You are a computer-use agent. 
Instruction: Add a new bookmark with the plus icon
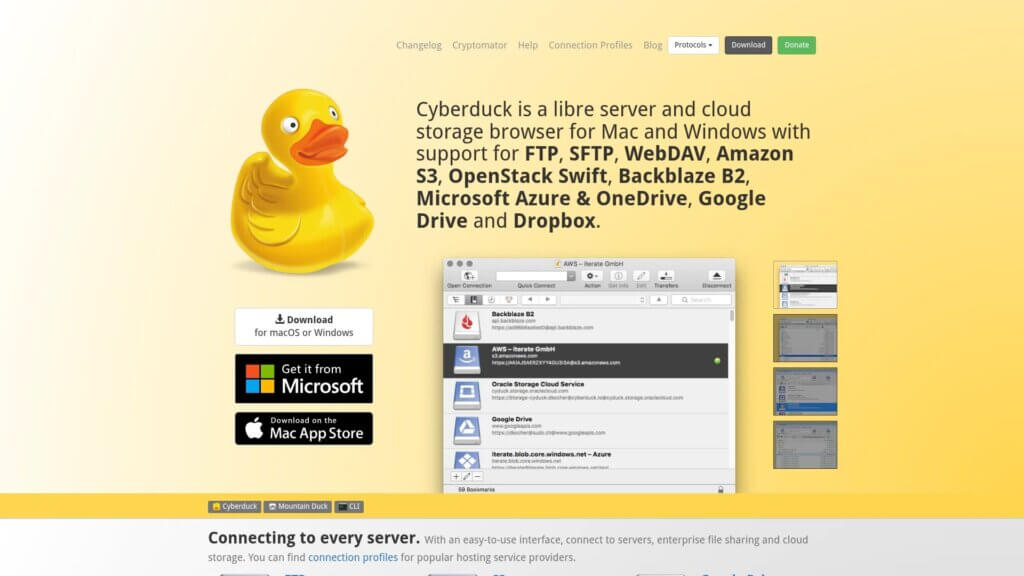(457, 477)
